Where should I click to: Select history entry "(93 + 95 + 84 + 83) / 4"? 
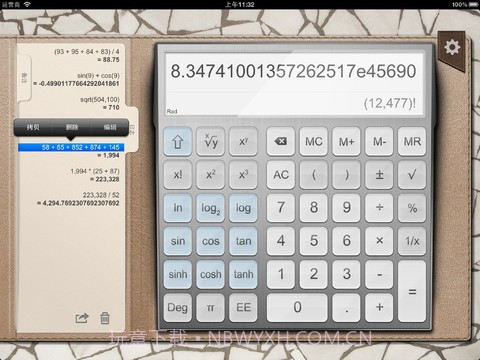[87, 52]
